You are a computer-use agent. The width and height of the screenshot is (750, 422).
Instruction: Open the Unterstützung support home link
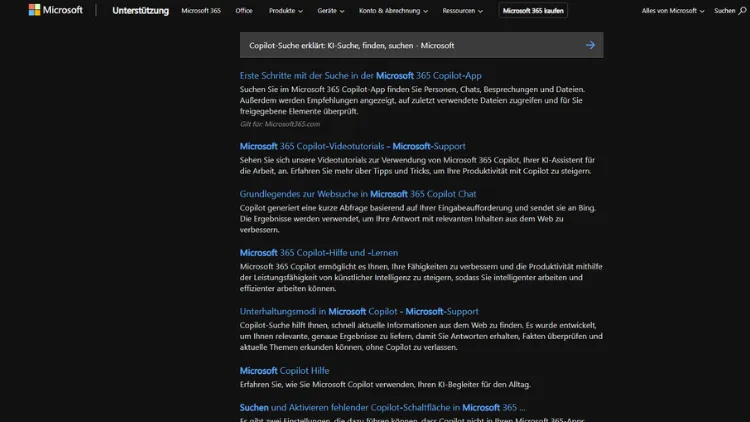[x=140, y=11]
